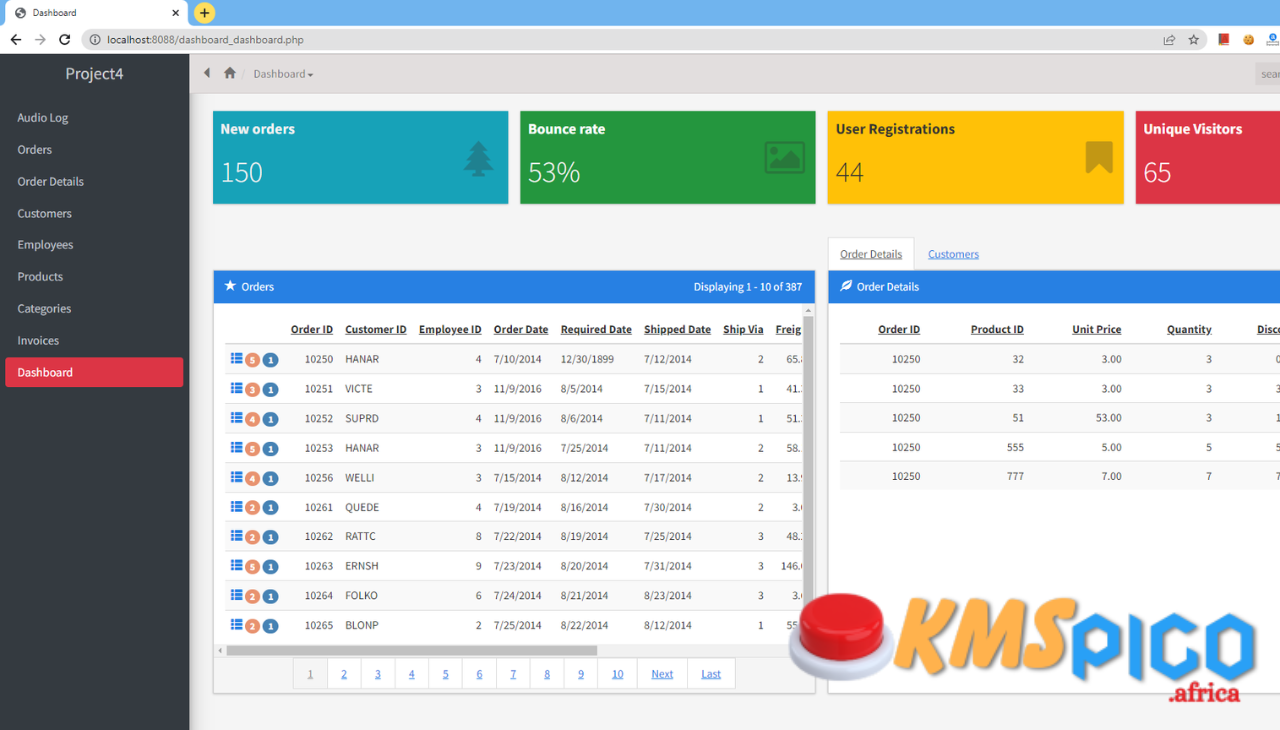Open the list icon for order 10253

tap(237, 447)
